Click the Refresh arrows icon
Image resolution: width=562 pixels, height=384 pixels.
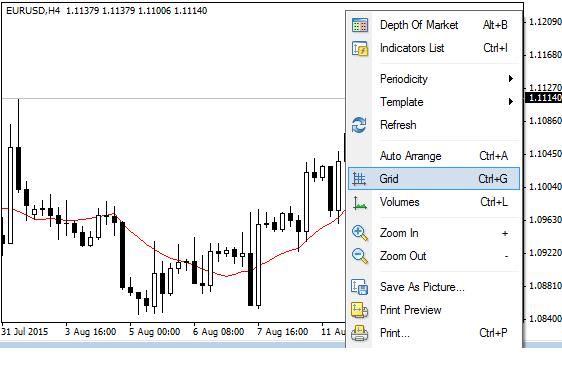point(359,125)
